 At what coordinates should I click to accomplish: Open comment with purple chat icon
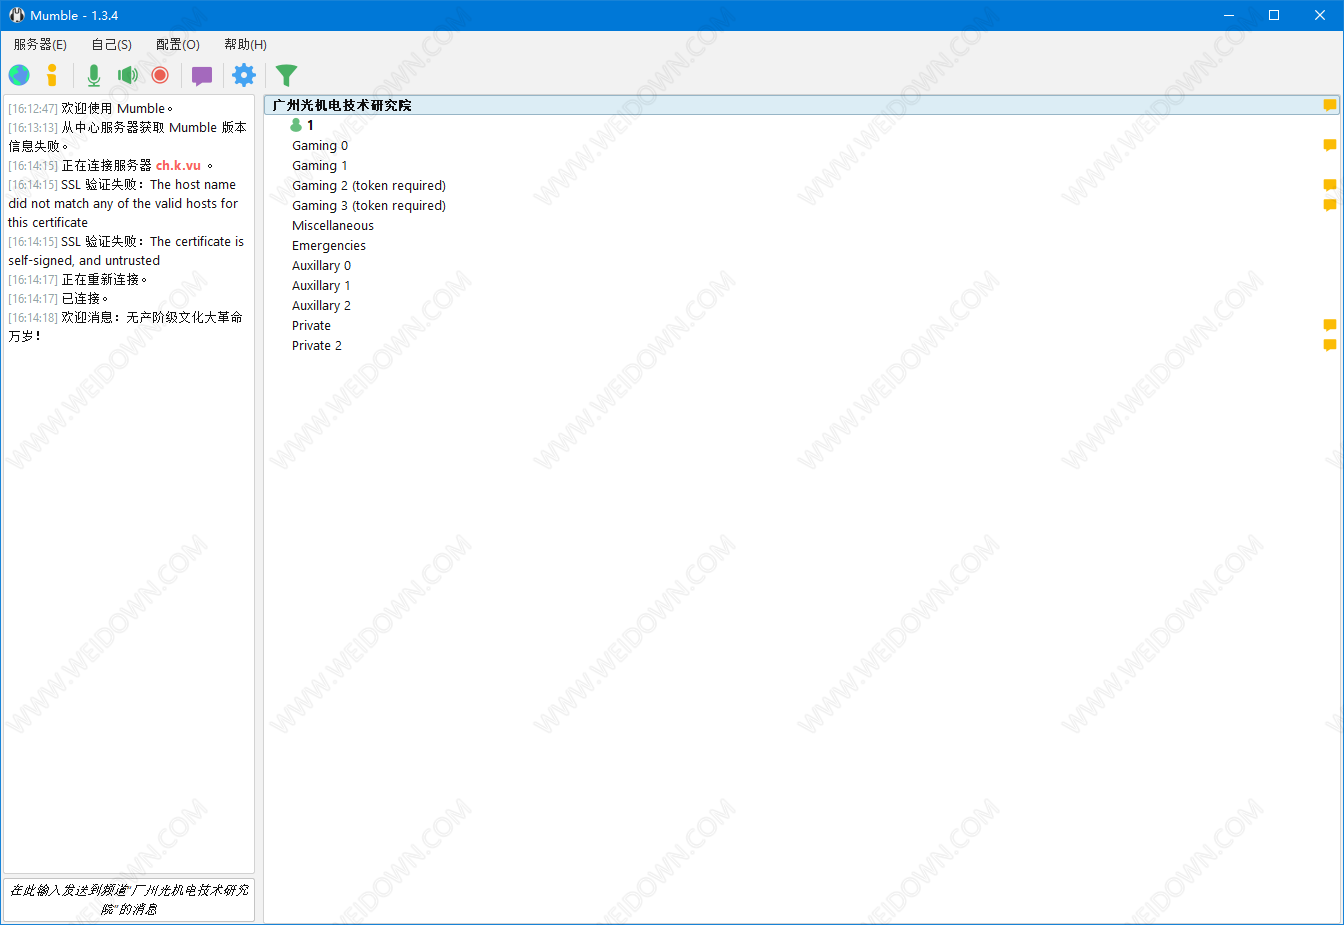202,76
